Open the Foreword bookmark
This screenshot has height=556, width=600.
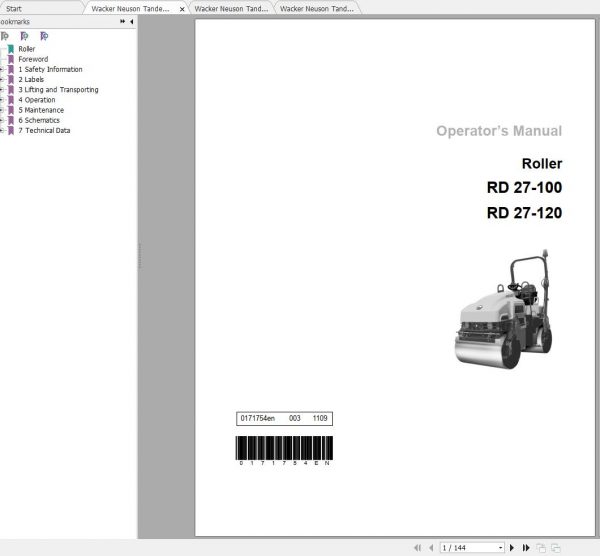pos(33,59)
